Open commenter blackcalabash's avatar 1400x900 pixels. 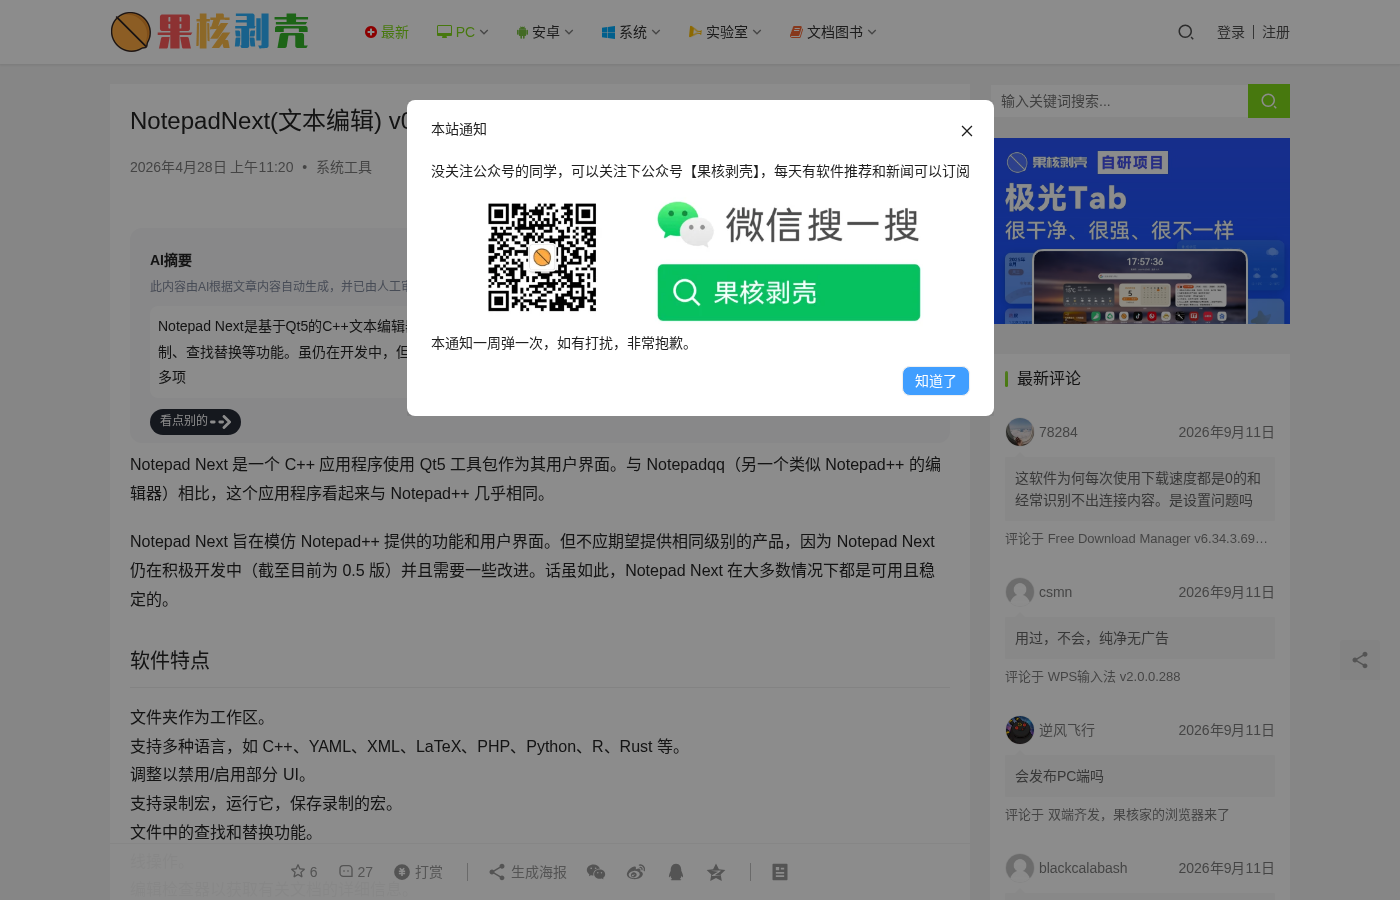tap(1020, 868)
